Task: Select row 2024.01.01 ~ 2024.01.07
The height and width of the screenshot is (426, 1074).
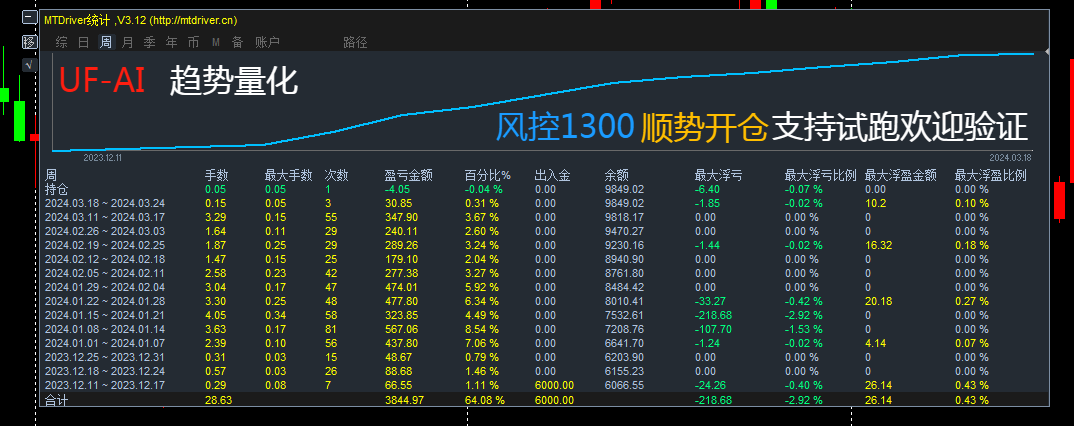Action: pos(105,343)
